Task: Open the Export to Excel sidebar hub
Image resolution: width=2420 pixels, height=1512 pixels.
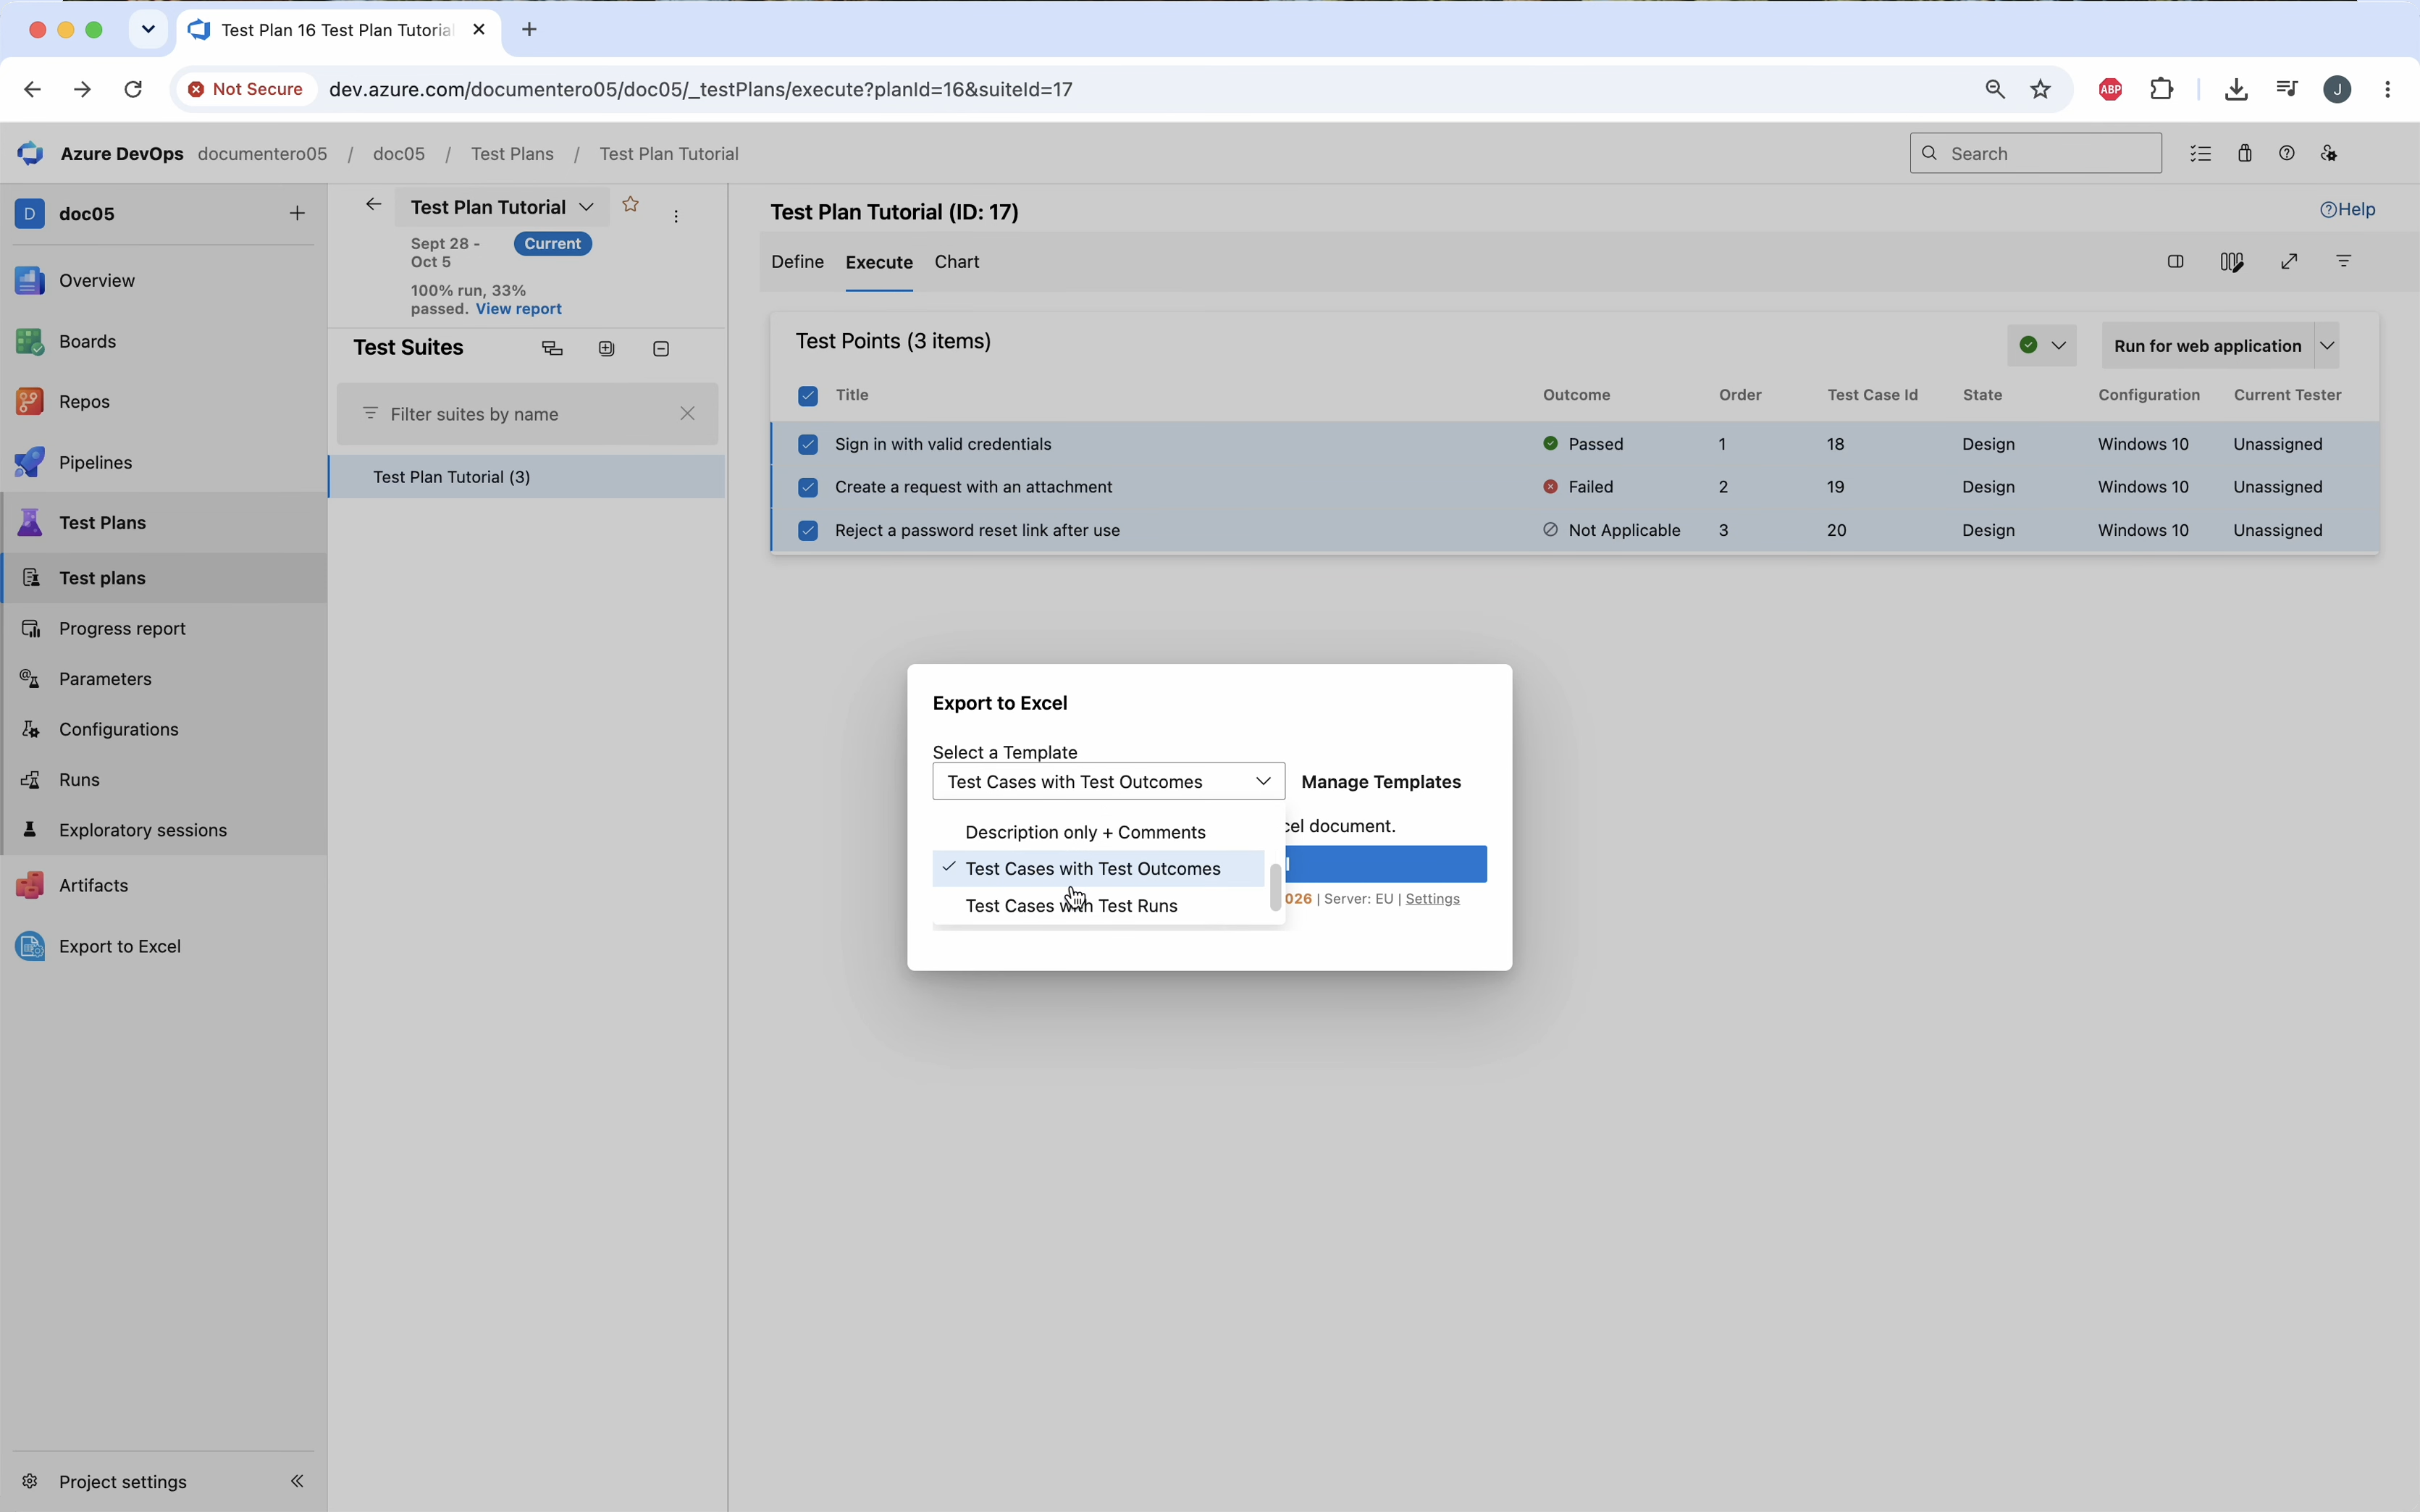Action: [120, 946]
